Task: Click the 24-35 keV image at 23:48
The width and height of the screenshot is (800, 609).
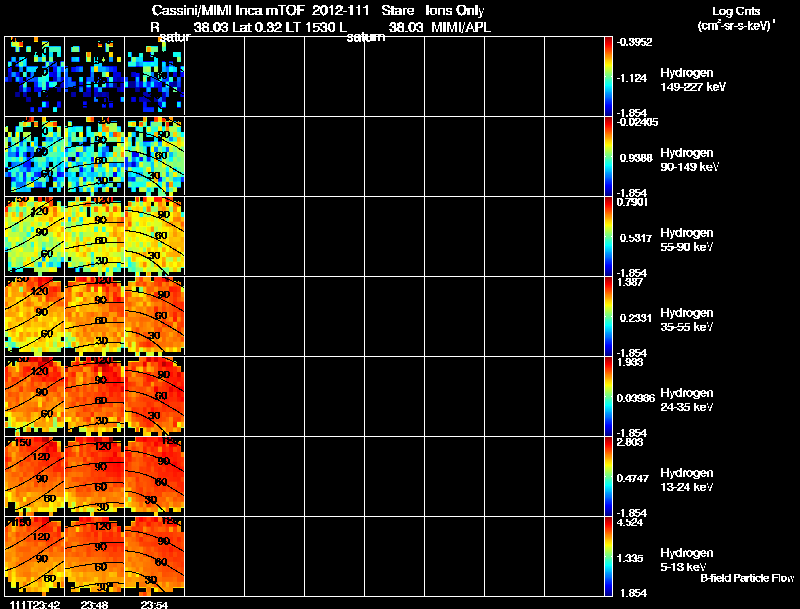Action: [x=94, y=396]
